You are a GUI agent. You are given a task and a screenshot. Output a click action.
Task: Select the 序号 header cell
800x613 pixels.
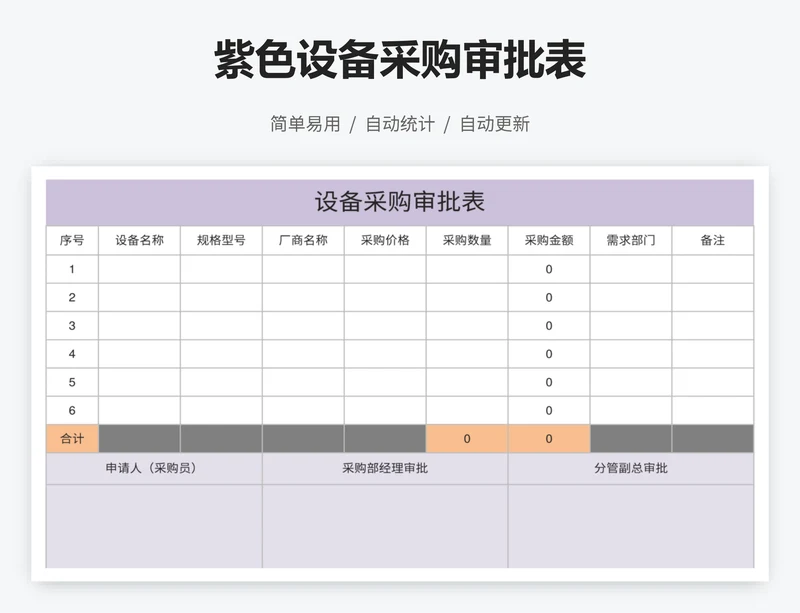click(x=72, y=240)
